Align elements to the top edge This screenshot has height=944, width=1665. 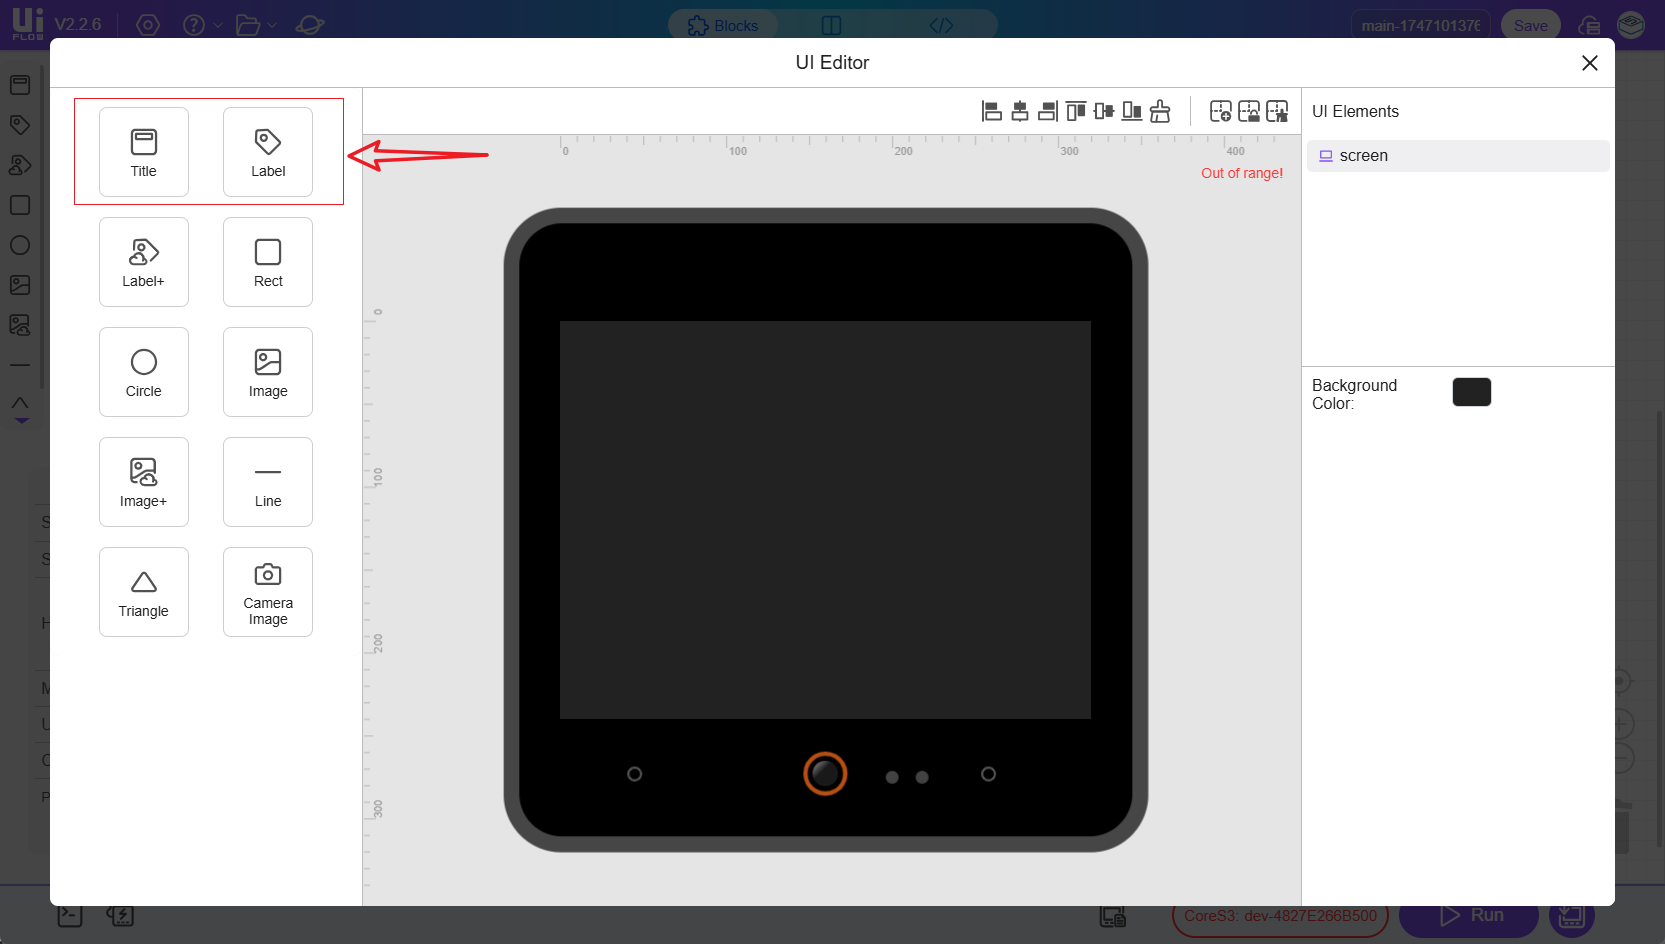[1076, 111]
